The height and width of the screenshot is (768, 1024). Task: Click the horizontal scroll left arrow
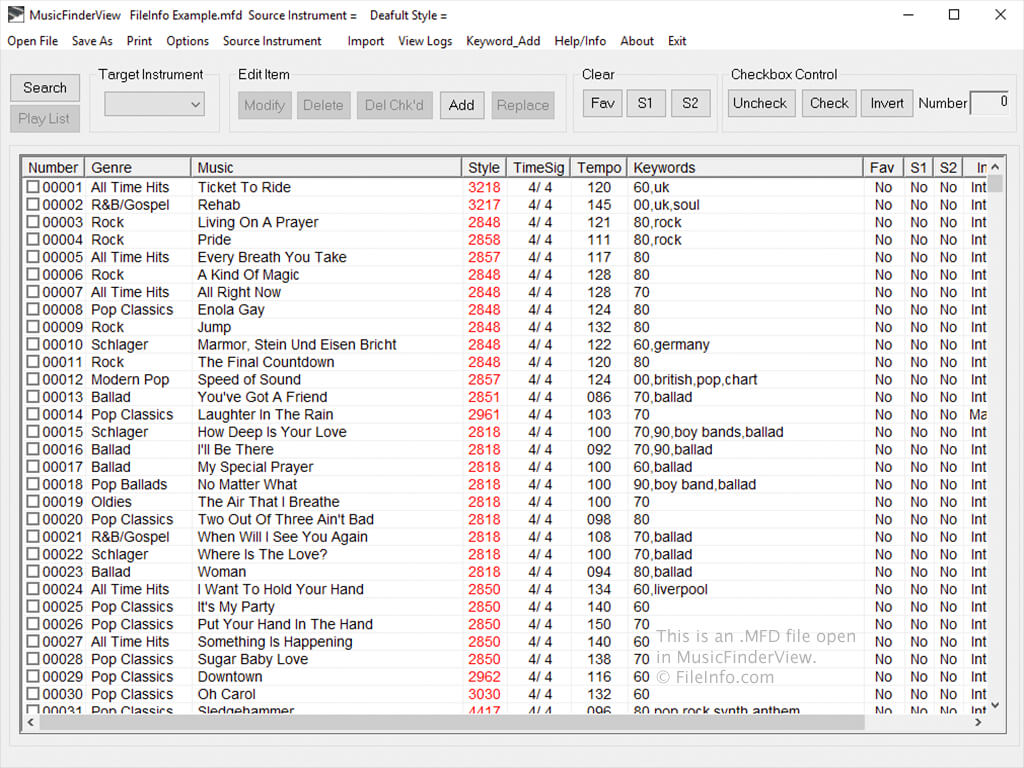(x=31, y=722)
